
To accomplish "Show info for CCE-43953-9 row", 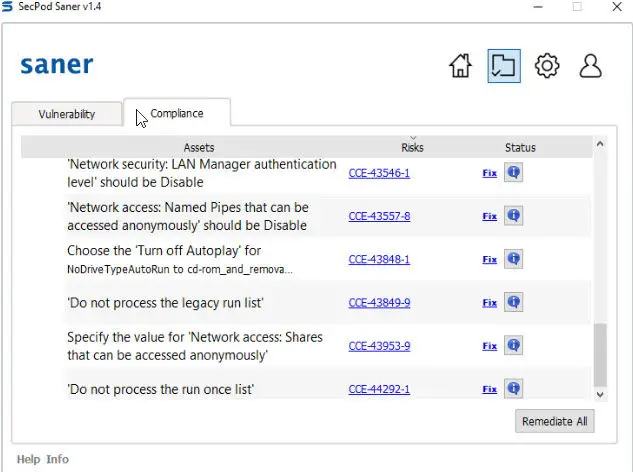I will coord(514,345).
